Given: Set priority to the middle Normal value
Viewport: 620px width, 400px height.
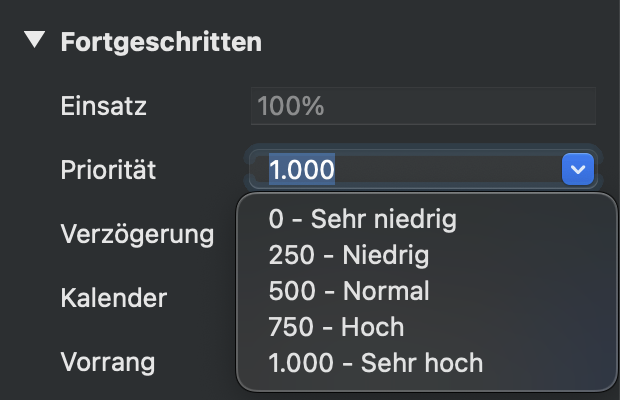Looking at the screenshot, I should point(349,291).
